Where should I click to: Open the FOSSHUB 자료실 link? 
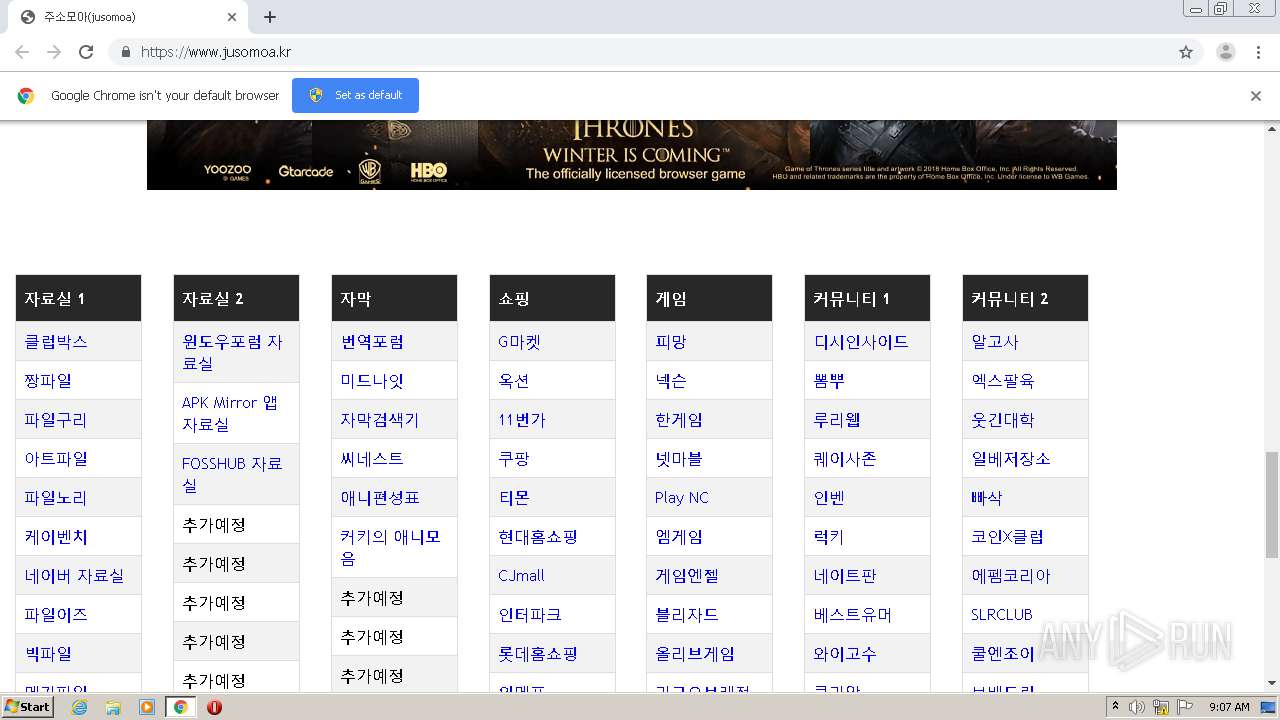point(232,474)
